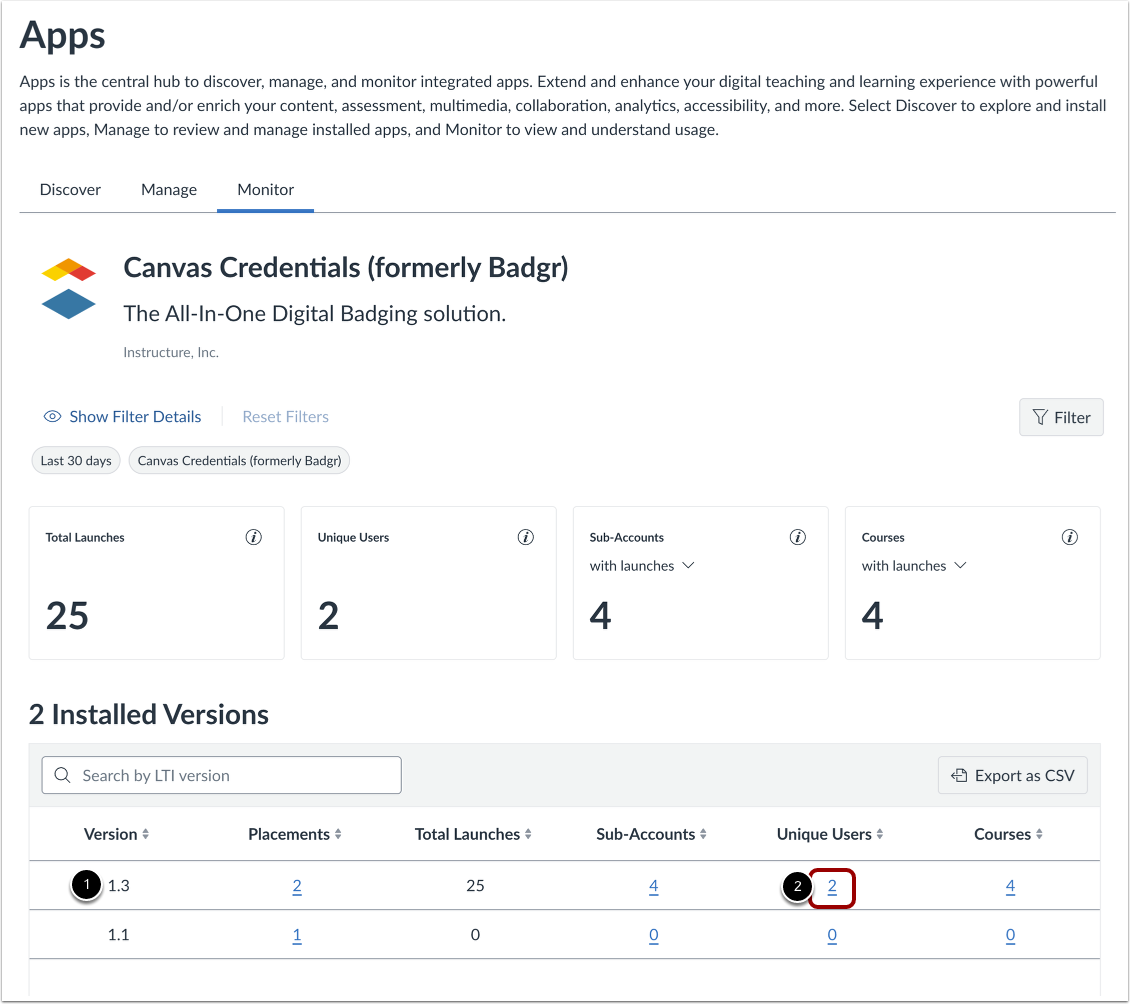Click Reset Filters link
Screen dimensions: 1130x1004
coord(285,417)
